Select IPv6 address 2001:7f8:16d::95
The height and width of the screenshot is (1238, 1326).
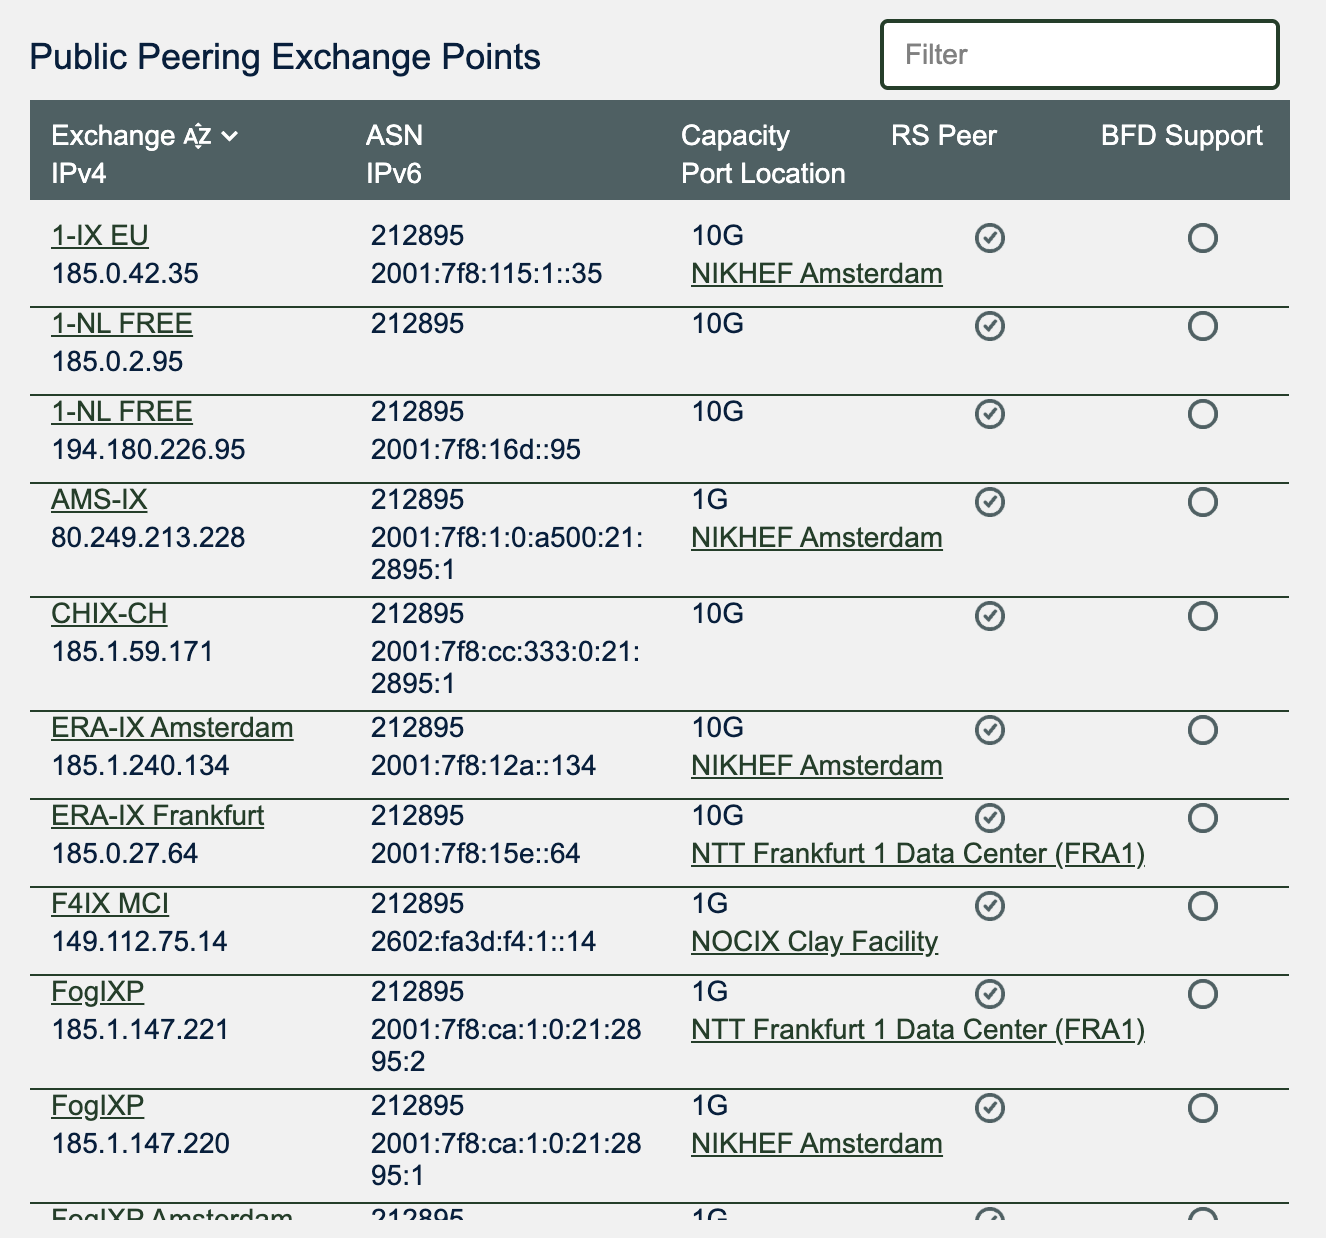click(x=476, y=449)
